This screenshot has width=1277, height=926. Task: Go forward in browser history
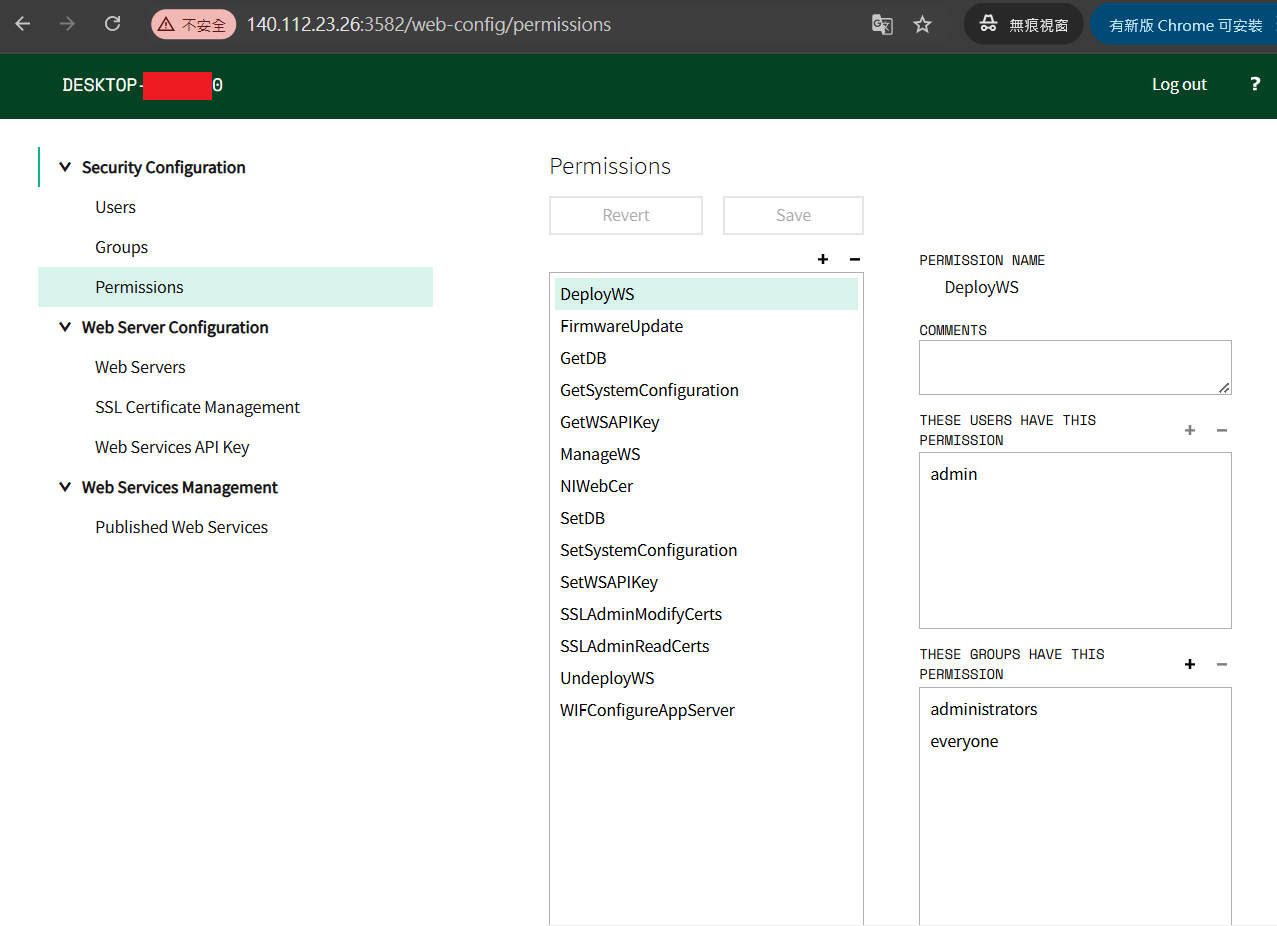coord(68,24)
